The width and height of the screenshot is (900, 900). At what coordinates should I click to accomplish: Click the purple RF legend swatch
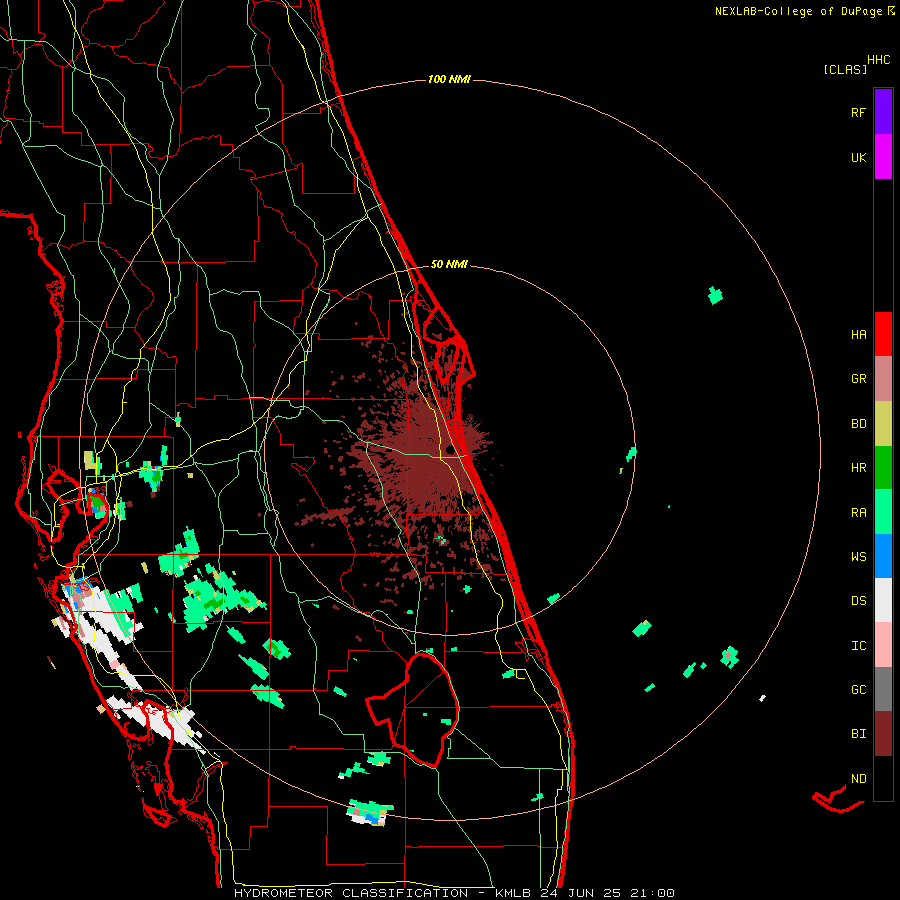coord(883,112)
